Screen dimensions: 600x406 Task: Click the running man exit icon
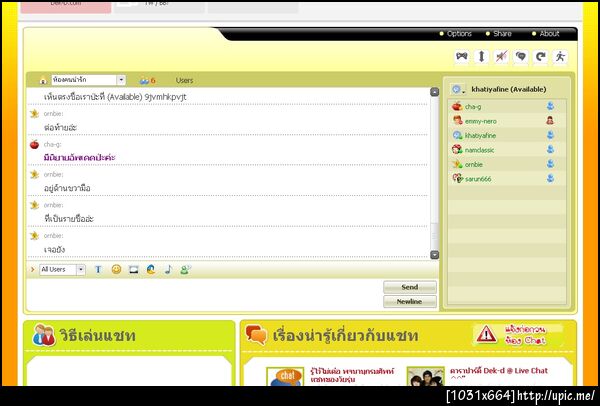pyautogui.click(x=560, y=57)
